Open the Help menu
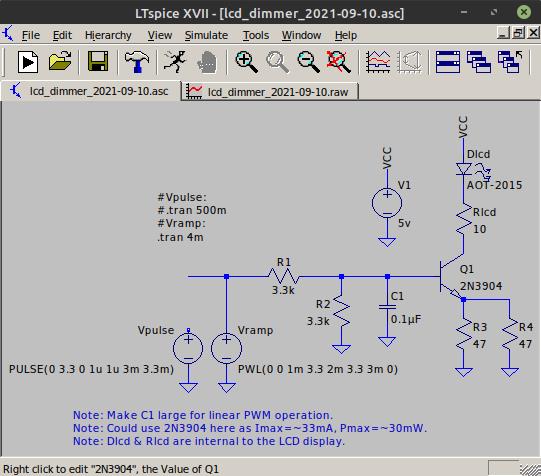The height and width of the screenshot is (476, 541). click(x=346, y=35)
